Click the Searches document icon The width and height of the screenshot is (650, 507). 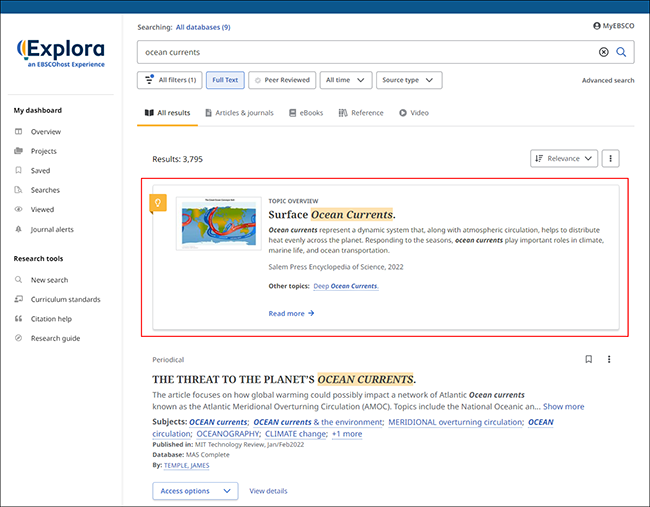[18, 190]
